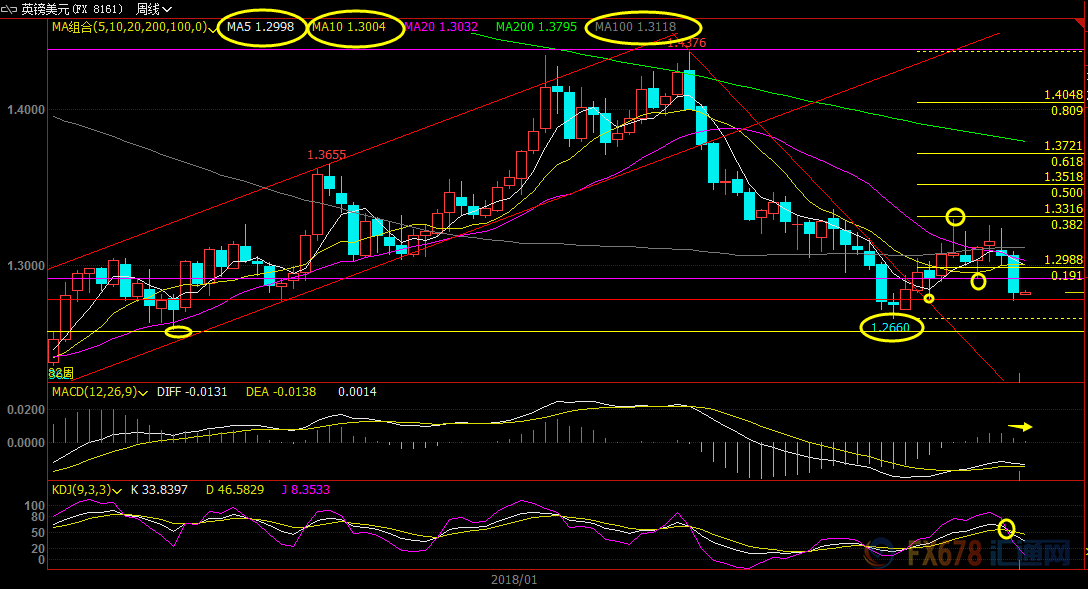Click the yellow arrow in MACD panel
This screenshot has height=589, width=1088.
(x=1020, y=427)
